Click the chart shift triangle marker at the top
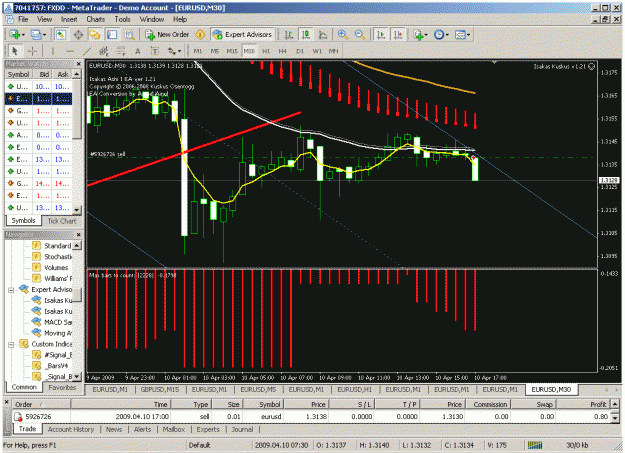625x453 pixels. tap(494, 63)
